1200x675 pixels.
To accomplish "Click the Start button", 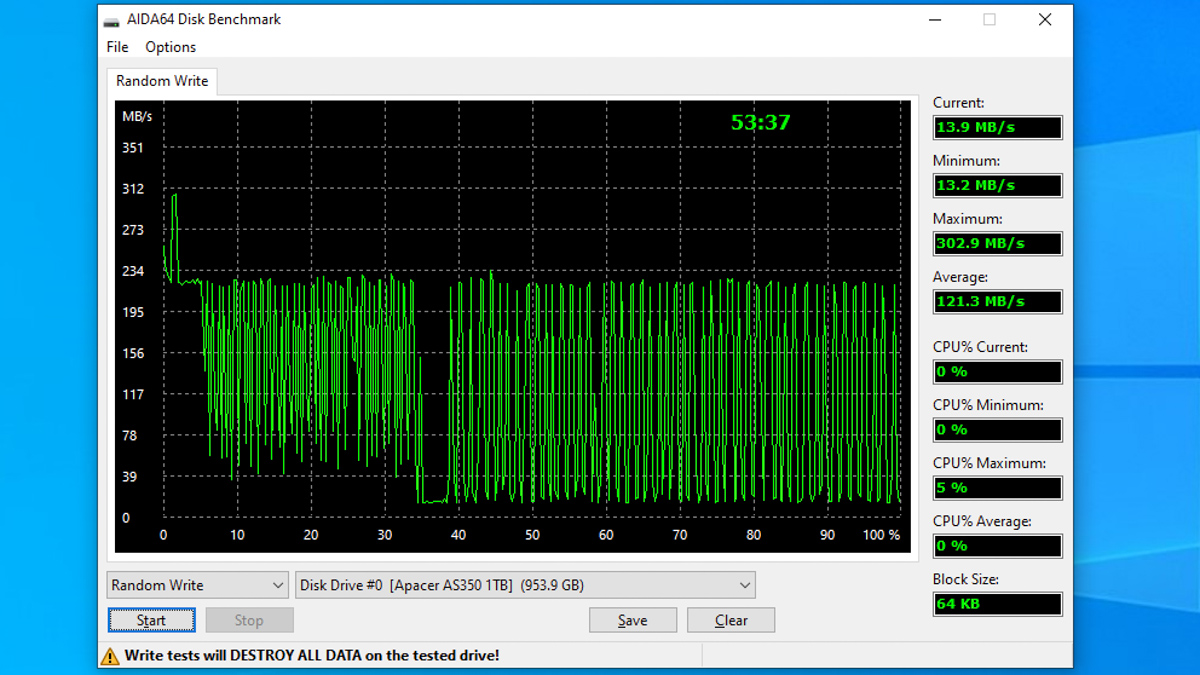I will coord(151,620).
